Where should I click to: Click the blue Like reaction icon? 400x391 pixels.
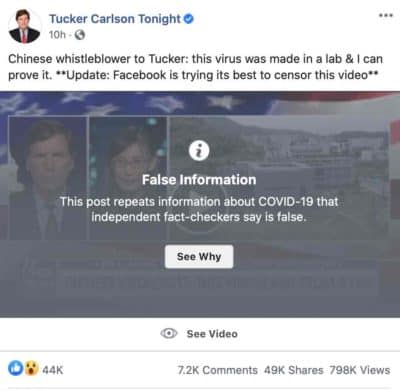tap(16, 368)
